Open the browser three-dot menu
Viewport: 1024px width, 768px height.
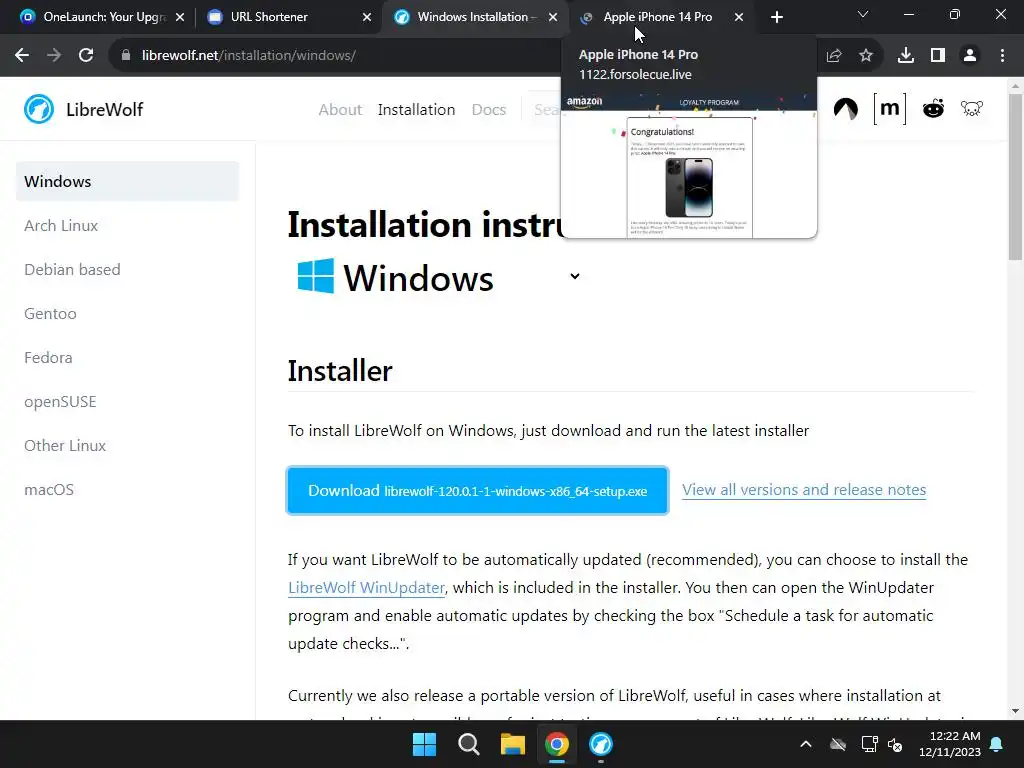[x=1002, y=56]
